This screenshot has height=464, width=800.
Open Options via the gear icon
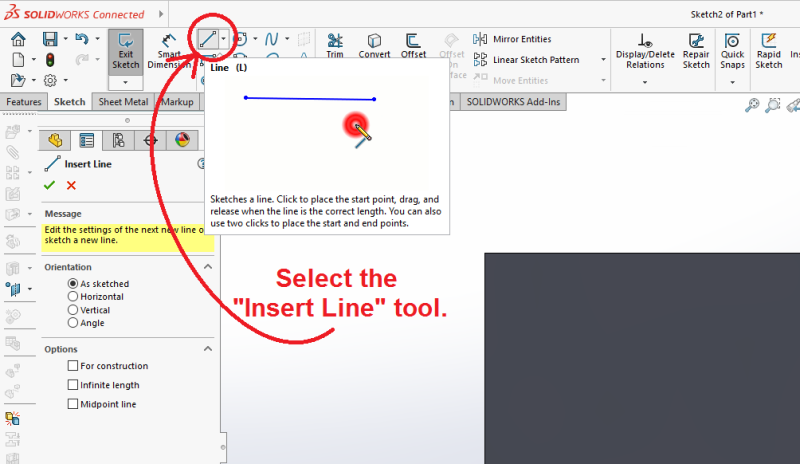click(x=50, y=80)
